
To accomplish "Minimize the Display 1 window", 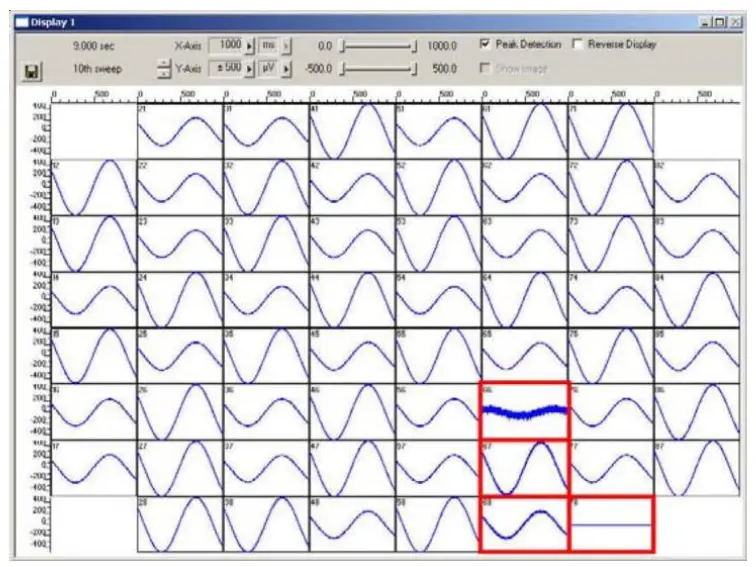I will (x=706, y=22).
